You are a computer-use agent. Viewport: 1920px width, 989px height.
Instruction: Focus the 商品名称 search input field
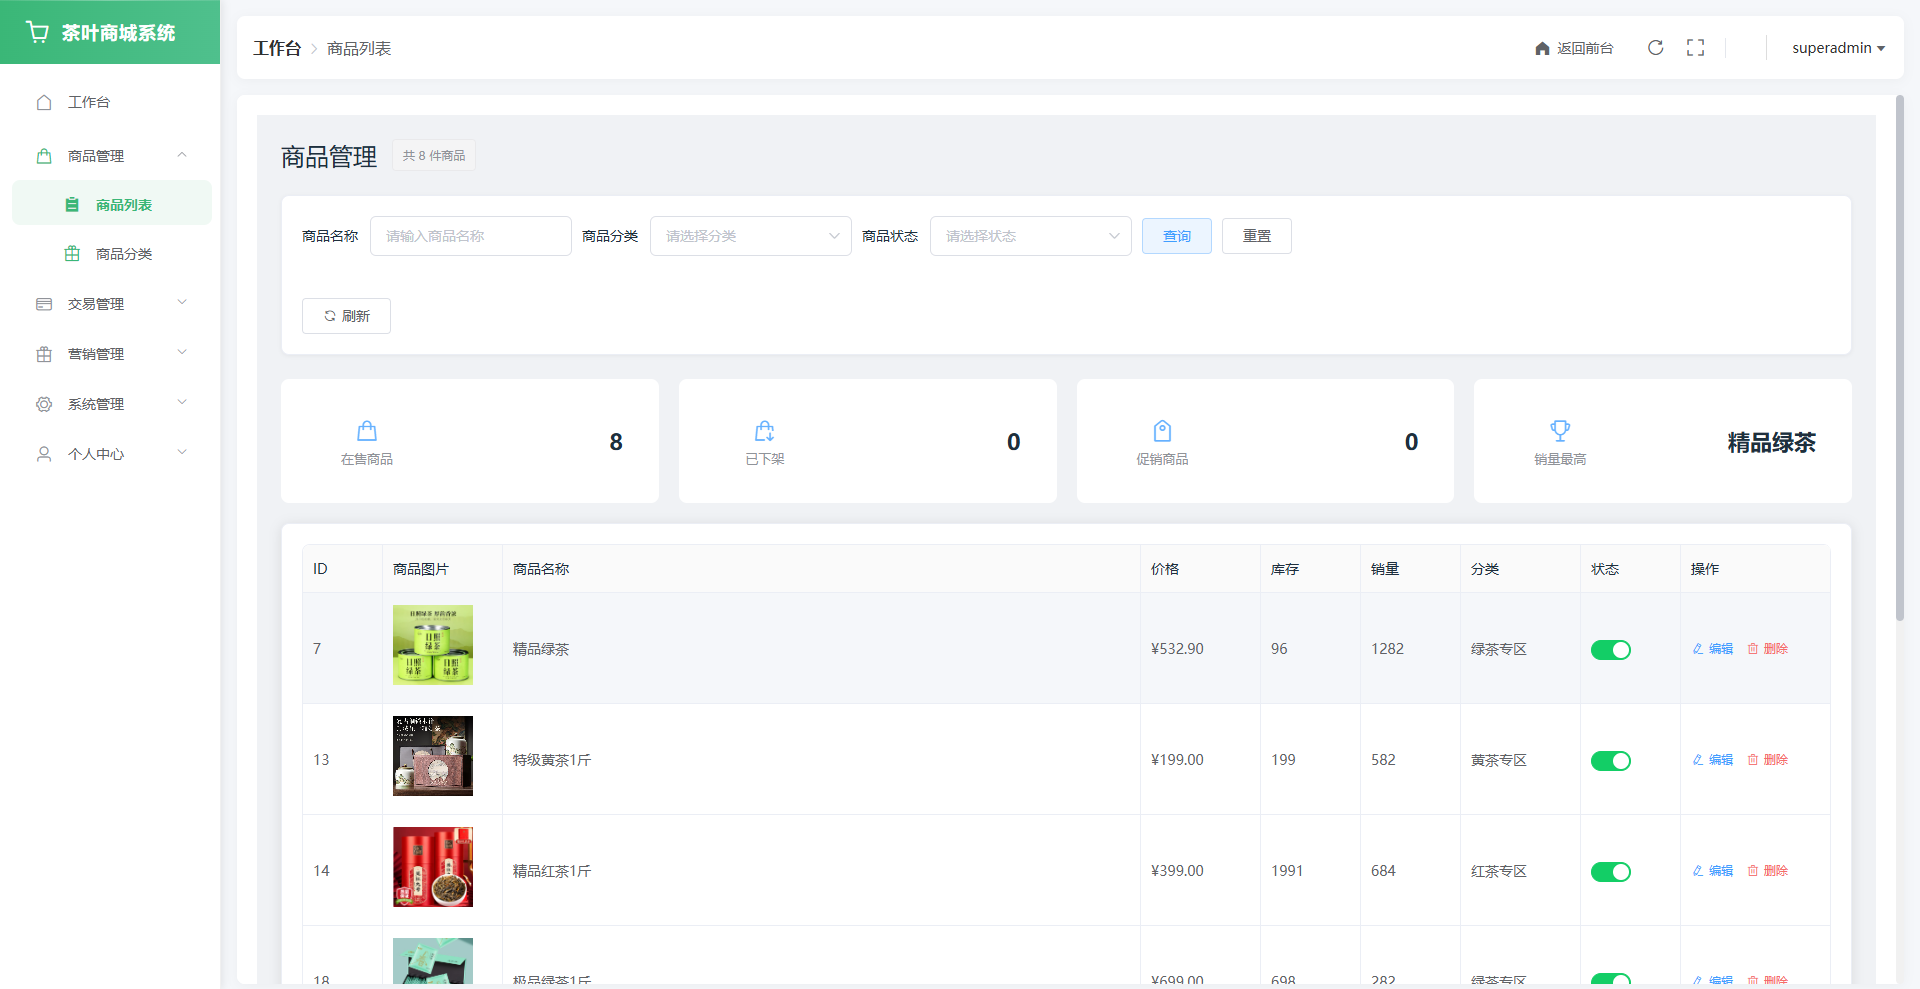click(470, 236)
